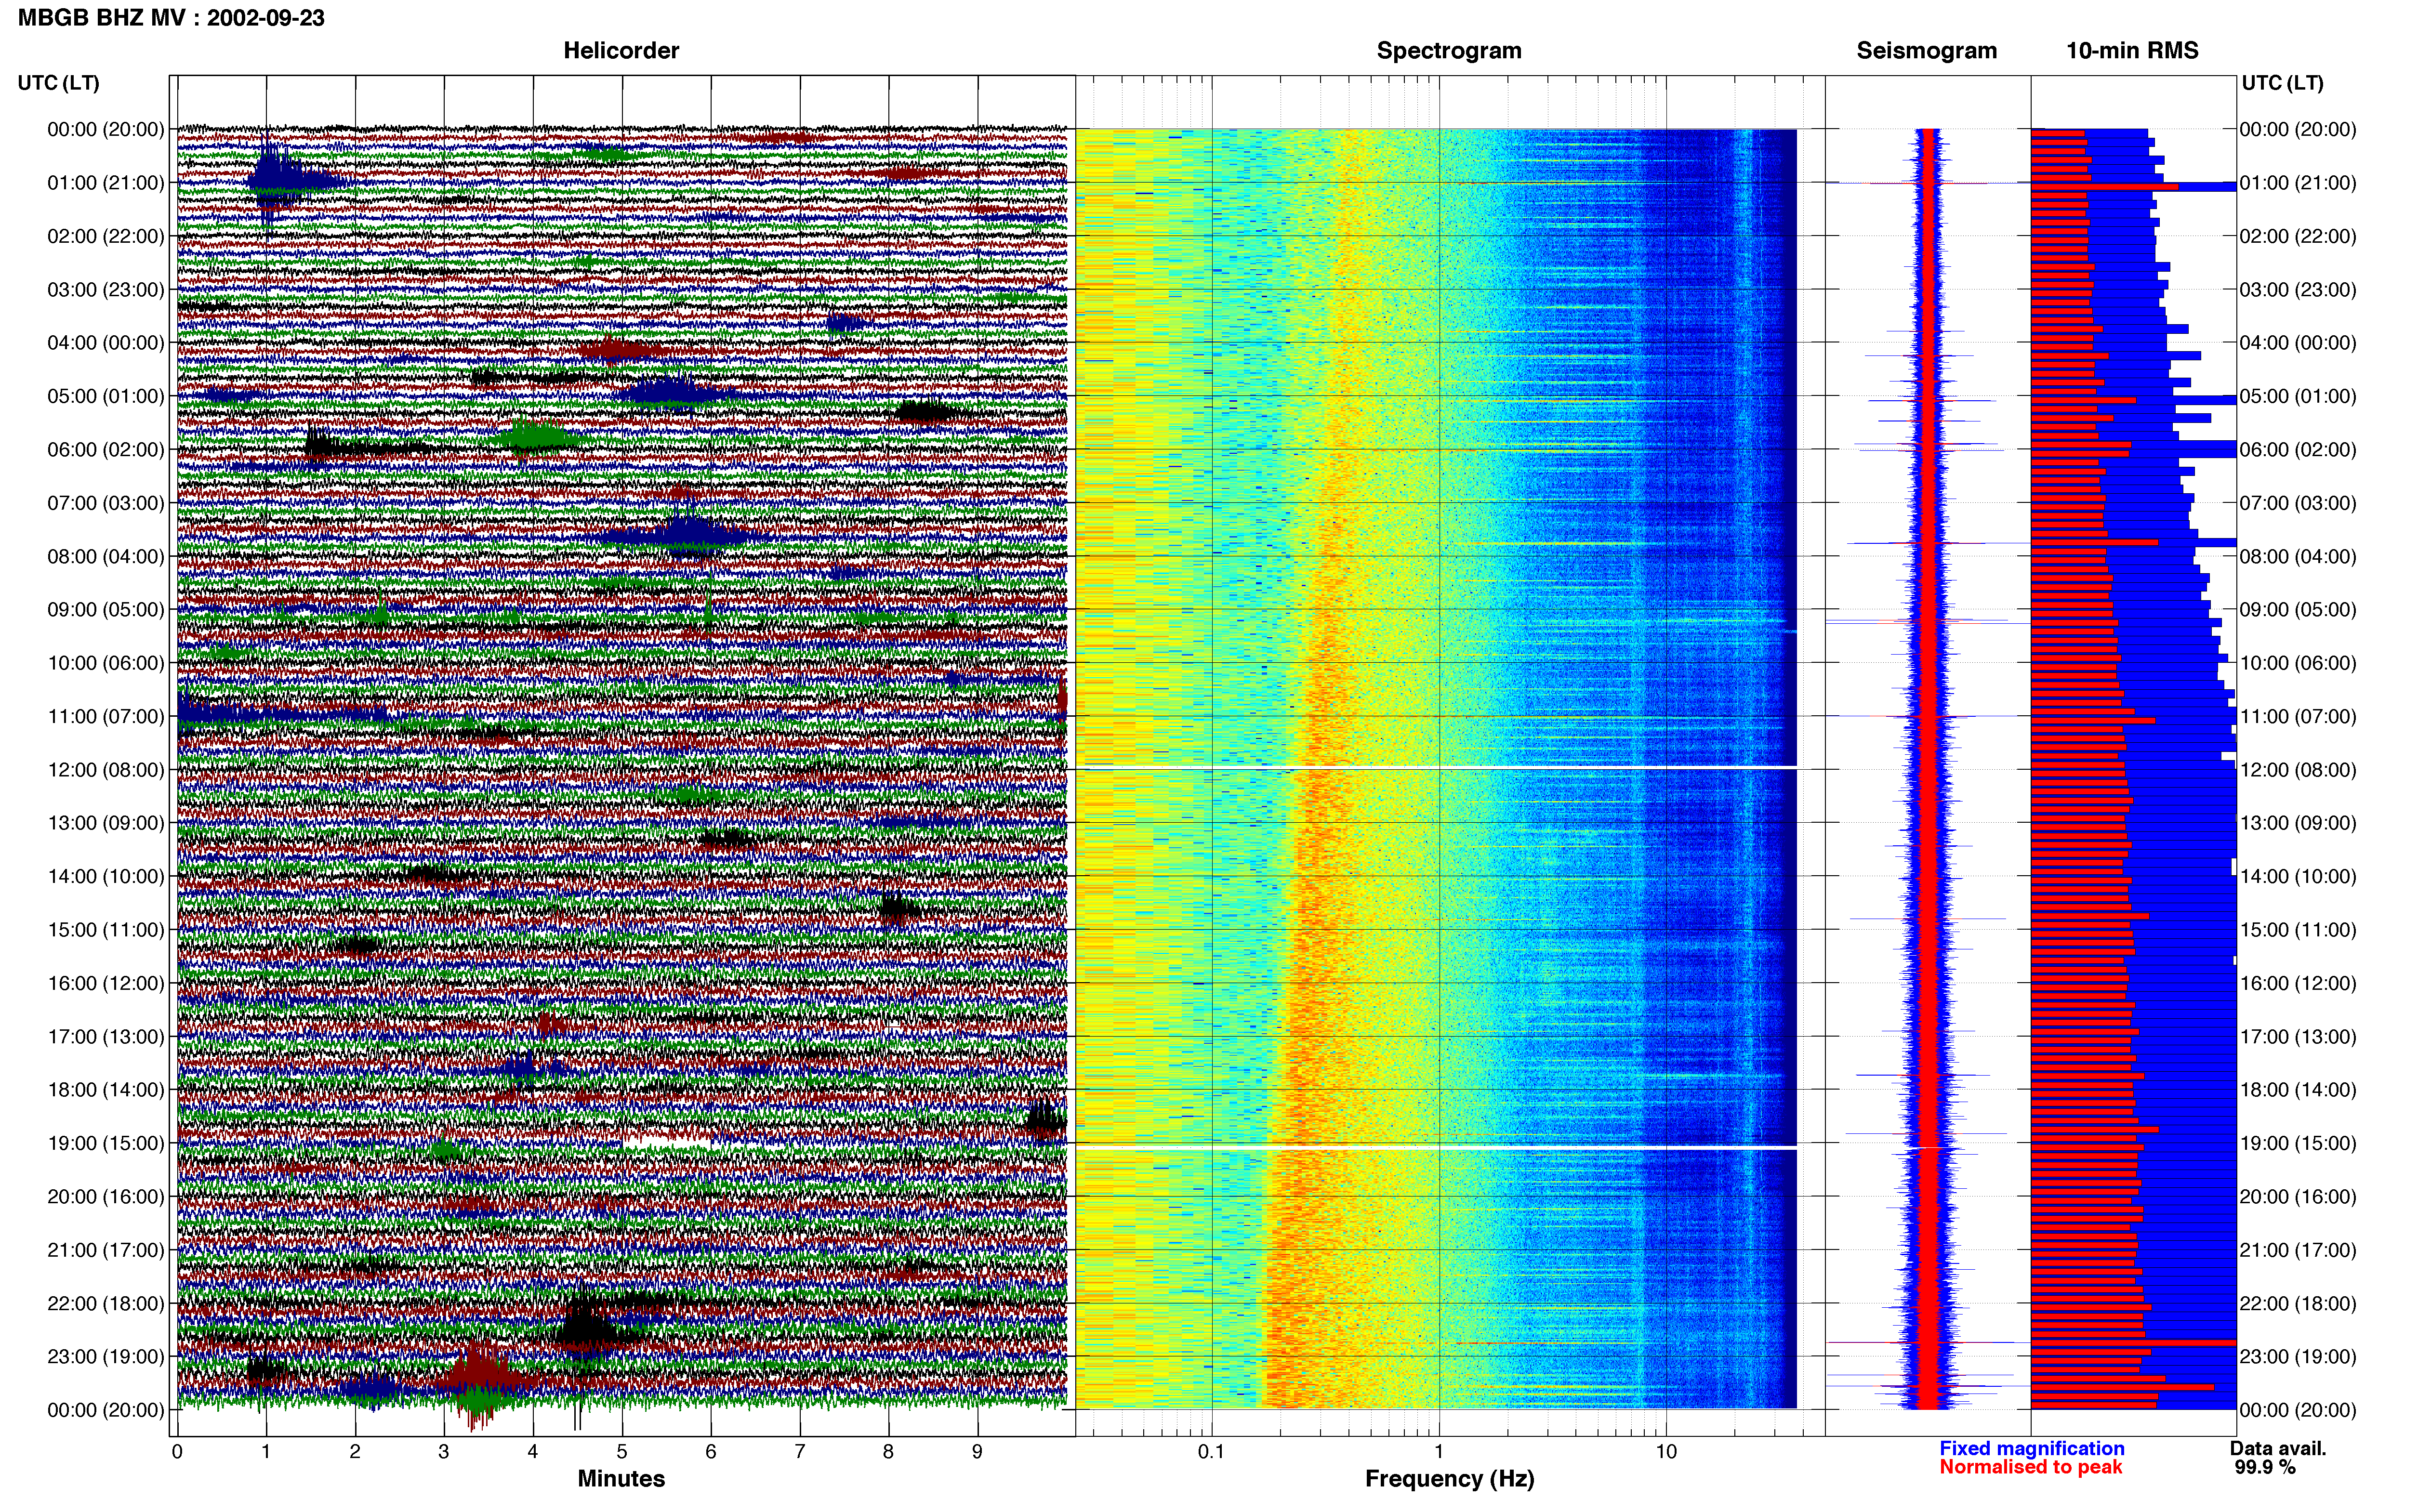Image resolution: width=2418 pixels, height=1512 pixels.
Task: Click left time label '04:00 (00:00)'
Action: click(x=106, y=343)
